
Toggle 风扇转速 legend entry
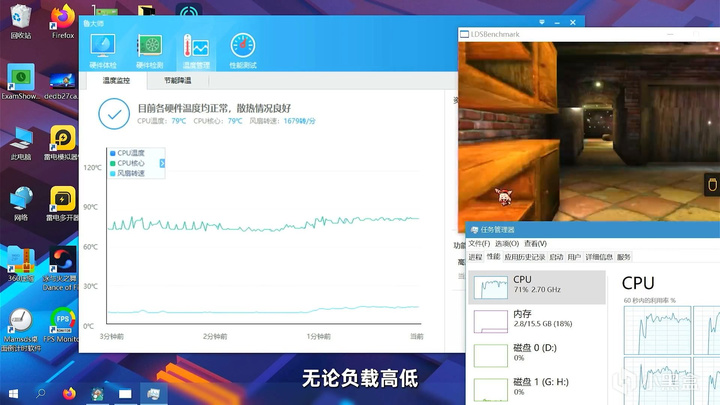(127, 173)
